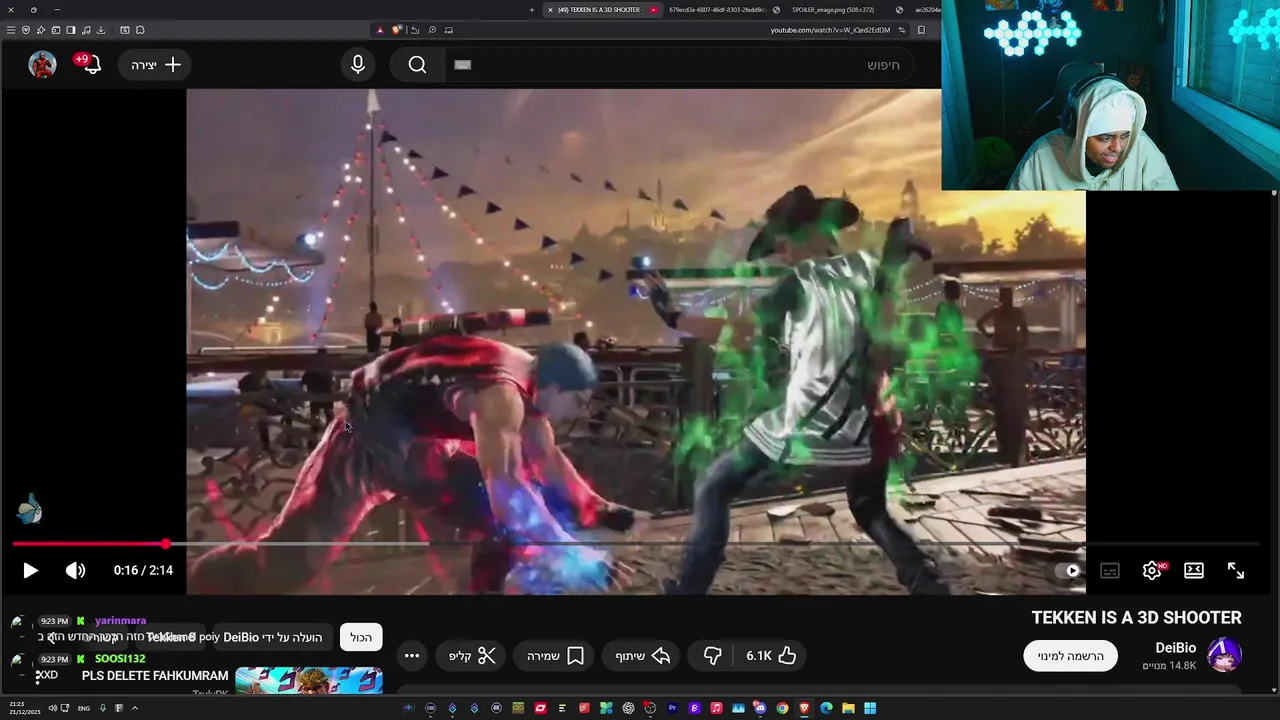This screenshot has height=720, width=1280.
Task: Open site settings icon beside URL
Action: (x=902, y=30)
